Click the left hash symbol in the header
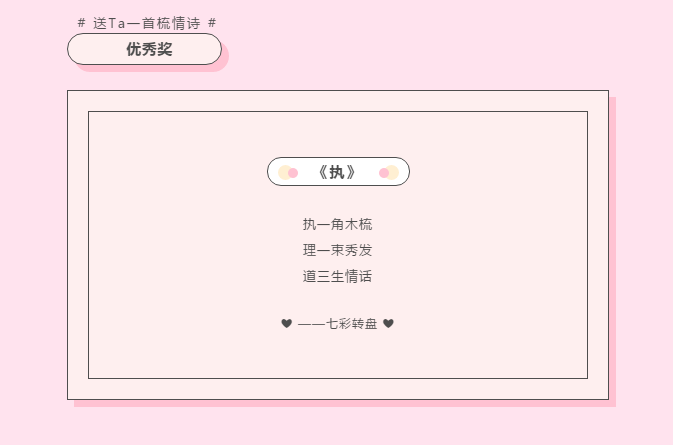Image resolution: width=673 pixels, height=445 pixels. [81, 23]
